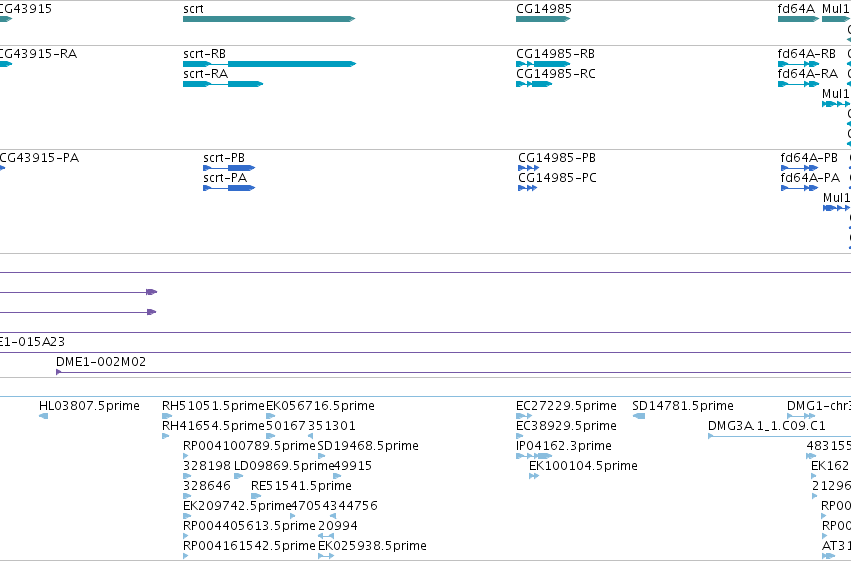Click the RP004100789.5prime EST

pyautogui.click(x=186, y=456)
